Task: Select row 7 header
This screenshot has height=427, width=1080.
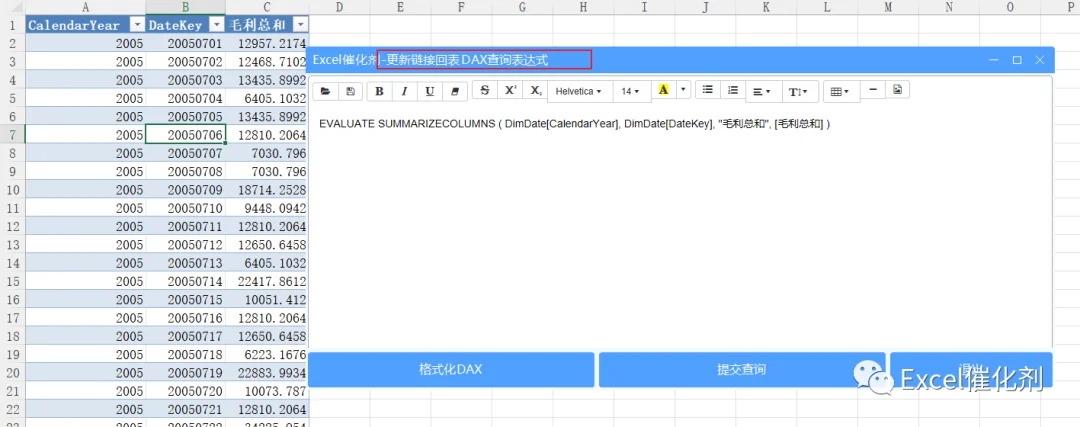Action: point(12,134)
